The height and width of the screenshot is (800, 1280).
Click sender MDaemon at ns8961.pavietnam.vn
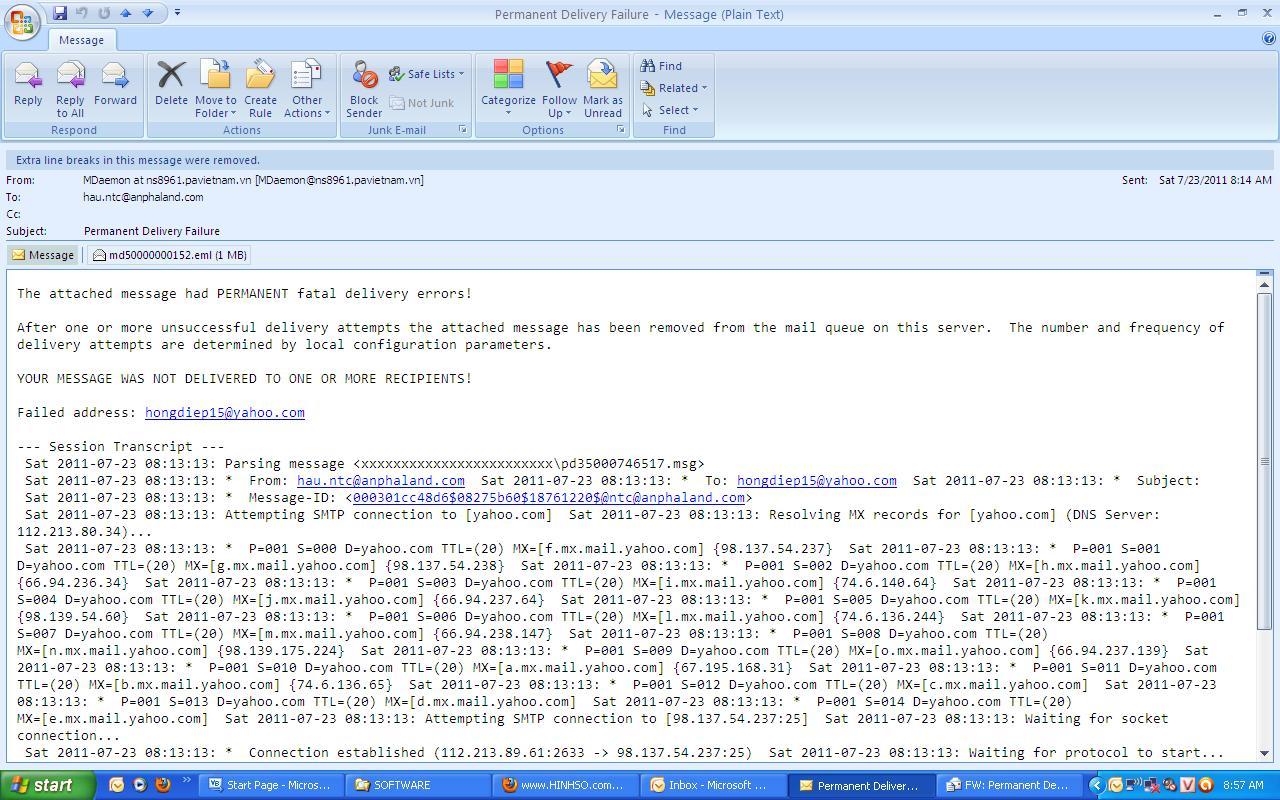pyautogui.click(x=253, y=180)
